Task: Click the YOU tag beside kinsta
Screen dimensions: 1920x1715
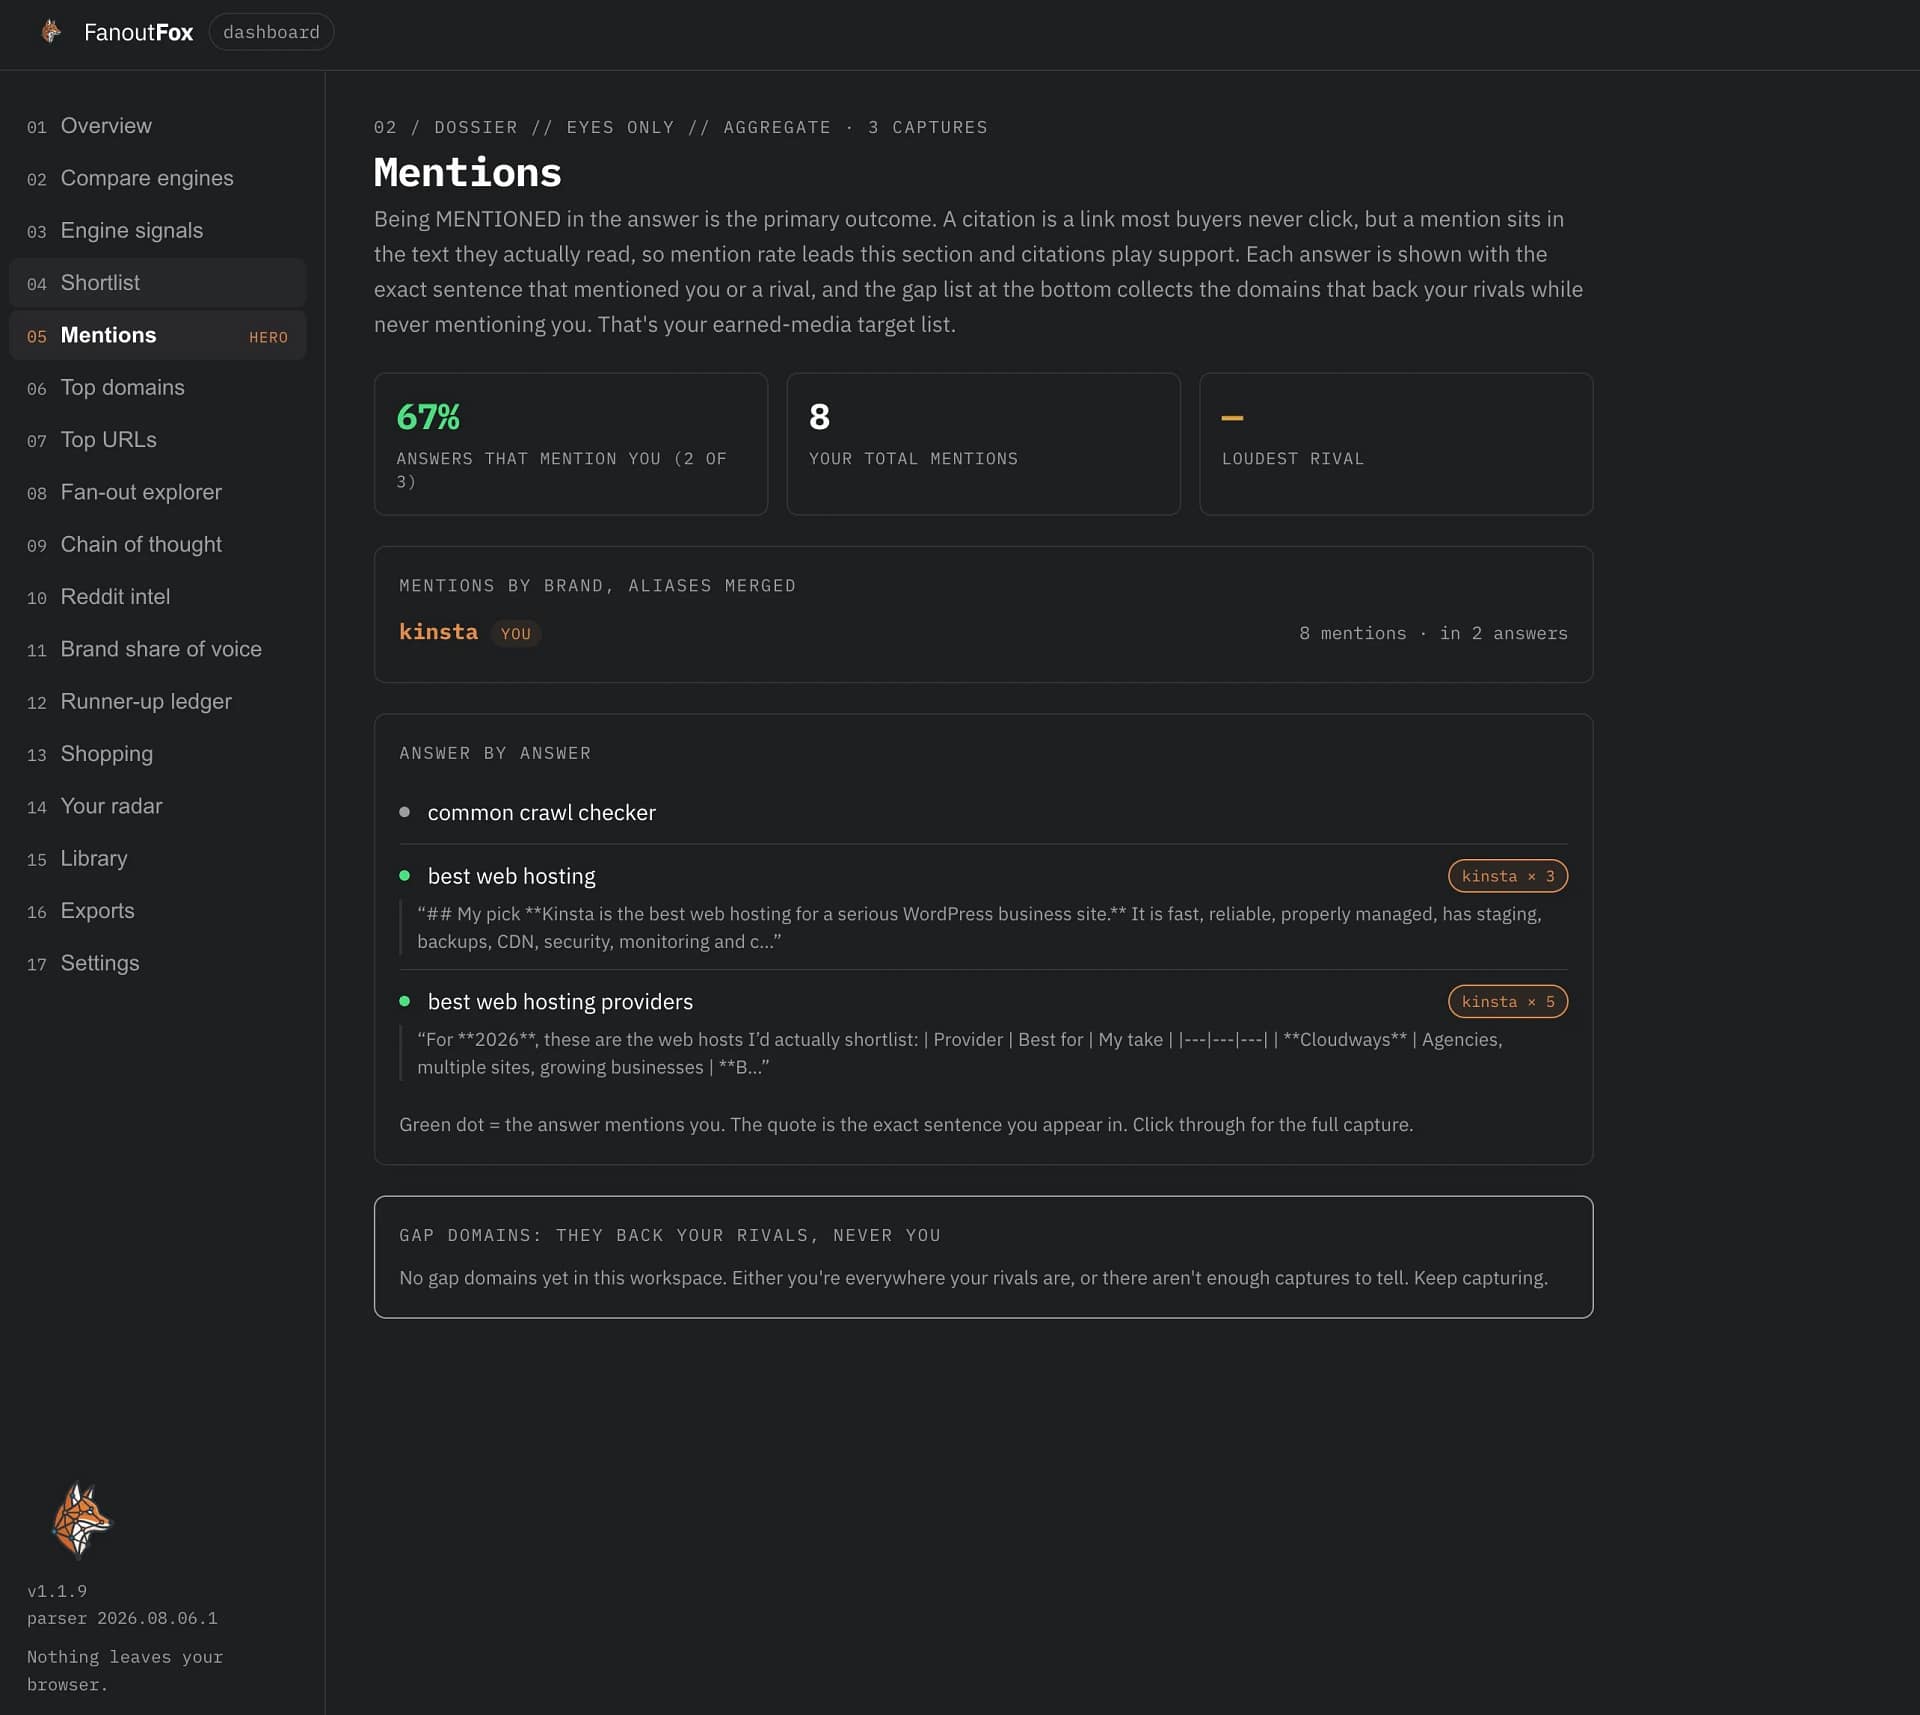Action: (515, 634)
